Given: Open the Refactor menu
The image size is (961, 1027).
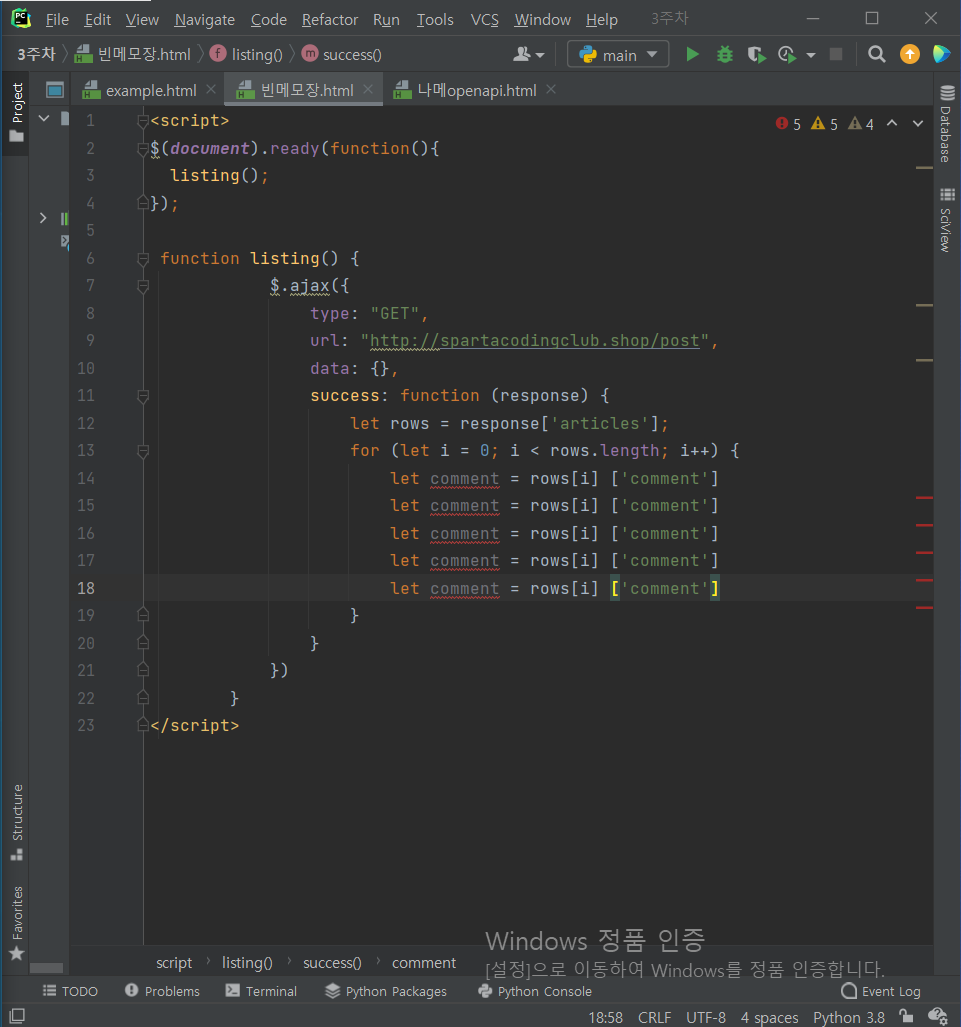Looking at the screenshot, I should pyautogui.click(x=330, y=20).
